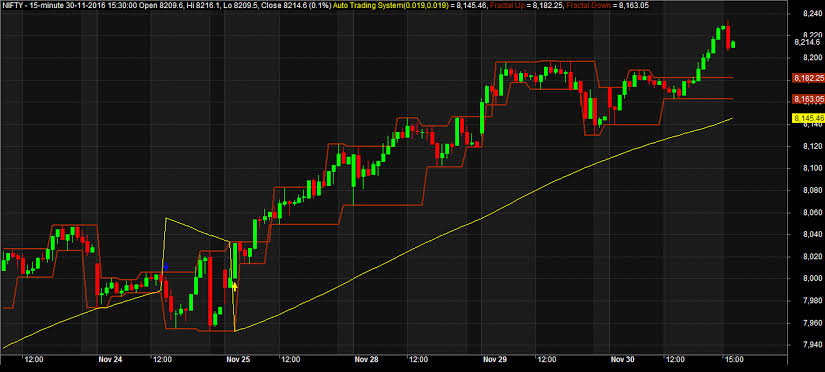
Task: Click the yellow 8,145.46 price tag
Action: (808, 118)
